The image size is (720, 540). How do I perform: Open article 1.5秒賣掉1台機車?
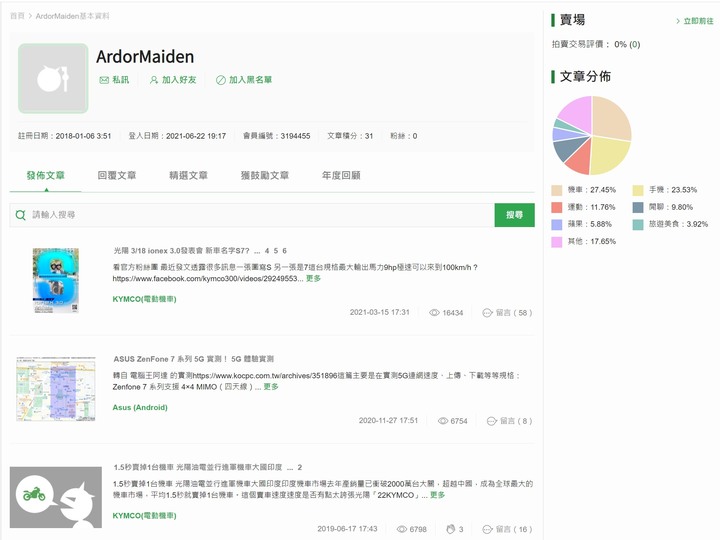click(198, 467)
